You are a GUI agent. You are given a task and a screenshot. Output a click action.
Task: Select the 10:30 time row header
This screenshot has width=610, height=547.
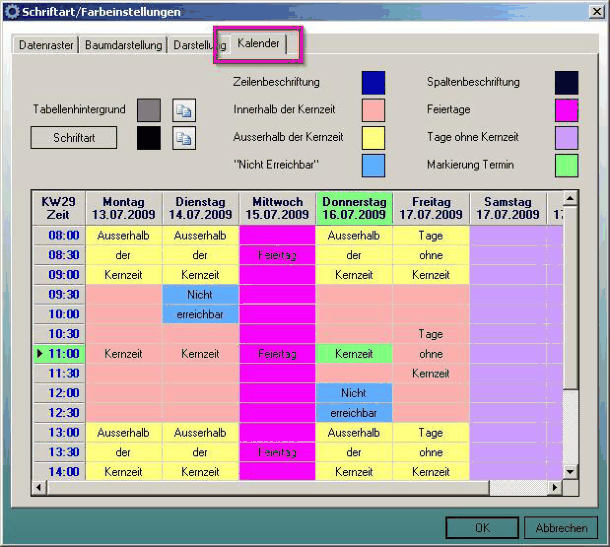point(59,334)
